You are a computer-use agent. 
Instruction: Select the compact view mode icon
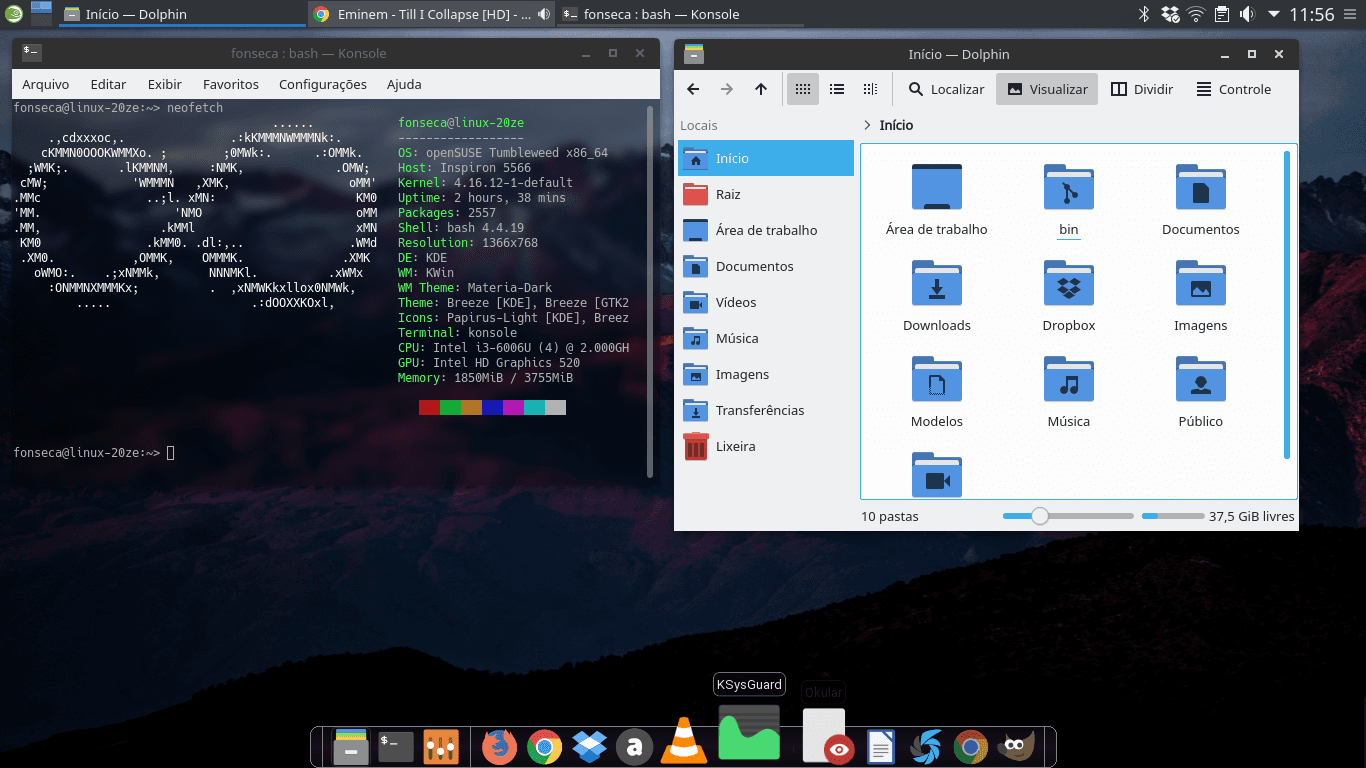pyautogui.click(x=869, y=88)
